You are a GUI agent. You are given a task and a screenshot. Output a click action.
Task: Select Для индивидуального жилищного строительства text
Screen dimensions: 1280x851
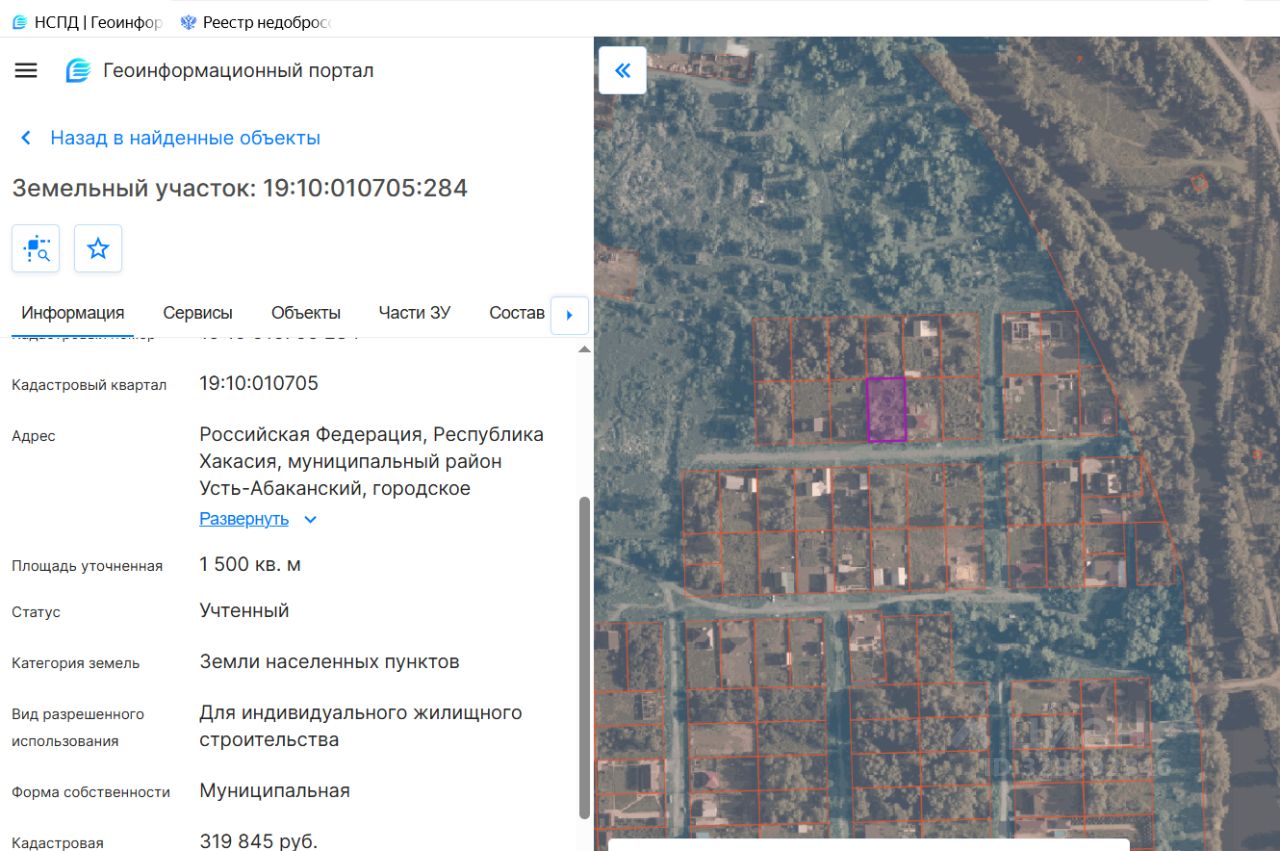[361, 726]
